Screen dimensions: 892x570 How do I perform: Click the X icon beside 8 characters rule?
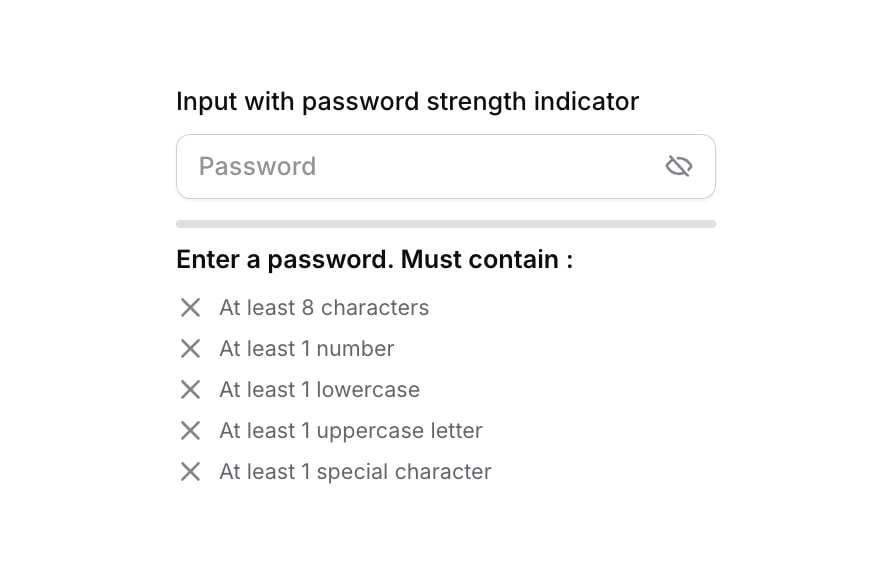click(x=190, y=308)
